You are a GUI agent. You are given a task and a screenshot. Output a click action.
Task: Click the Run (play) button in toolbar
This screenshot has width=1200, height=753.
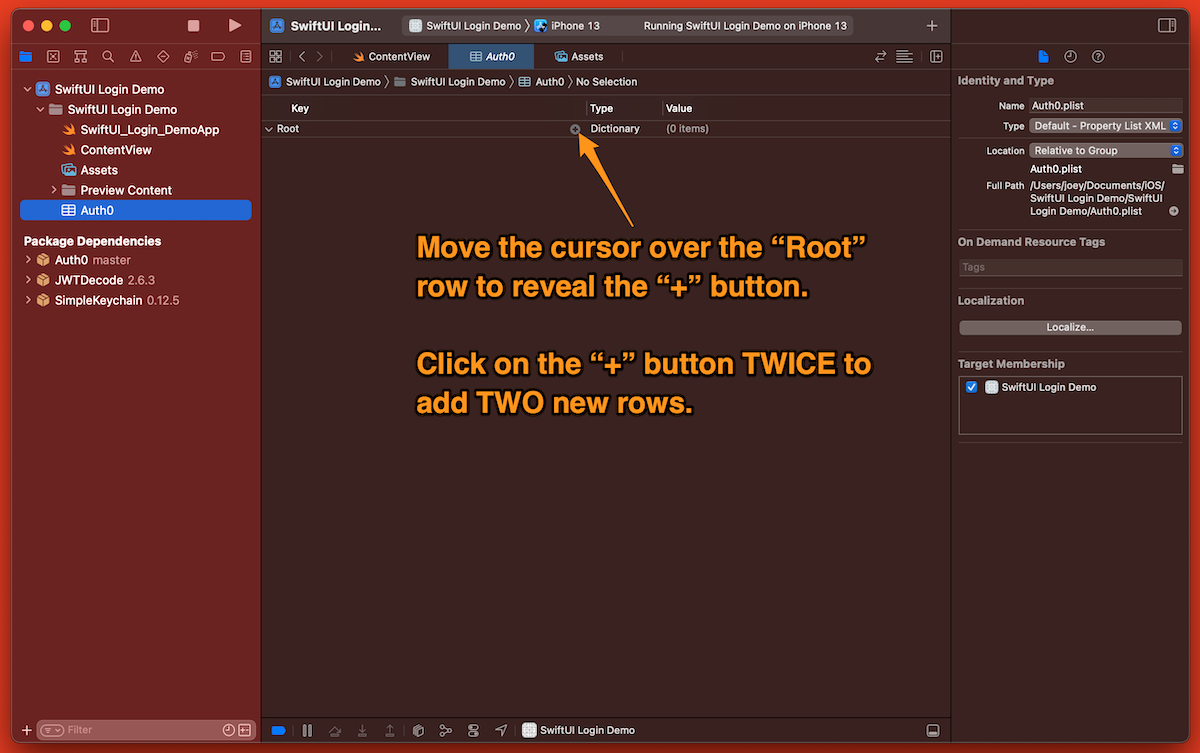234,25
